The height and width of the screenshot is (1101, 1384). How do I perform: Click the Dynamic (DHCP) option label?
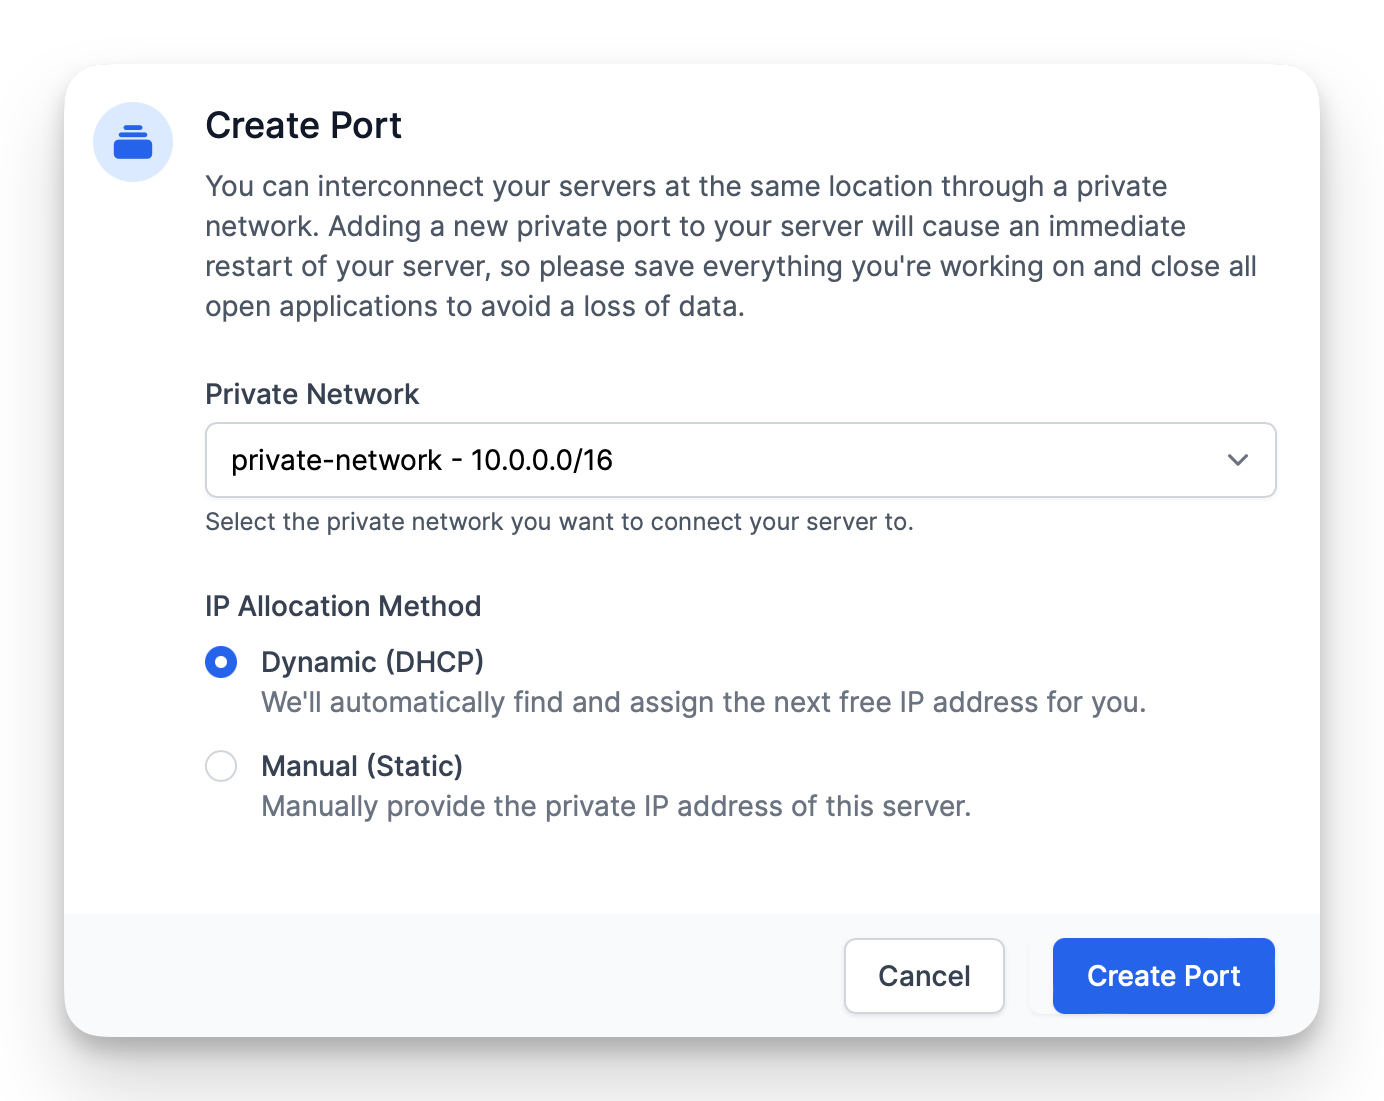click(x=372, y=662)
